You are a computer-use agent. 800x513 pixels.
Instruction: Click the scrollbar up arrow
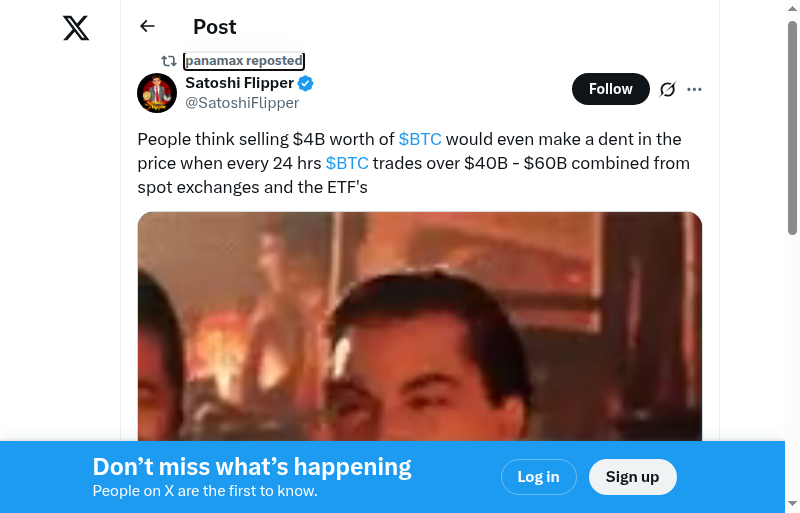coord(792,8)
